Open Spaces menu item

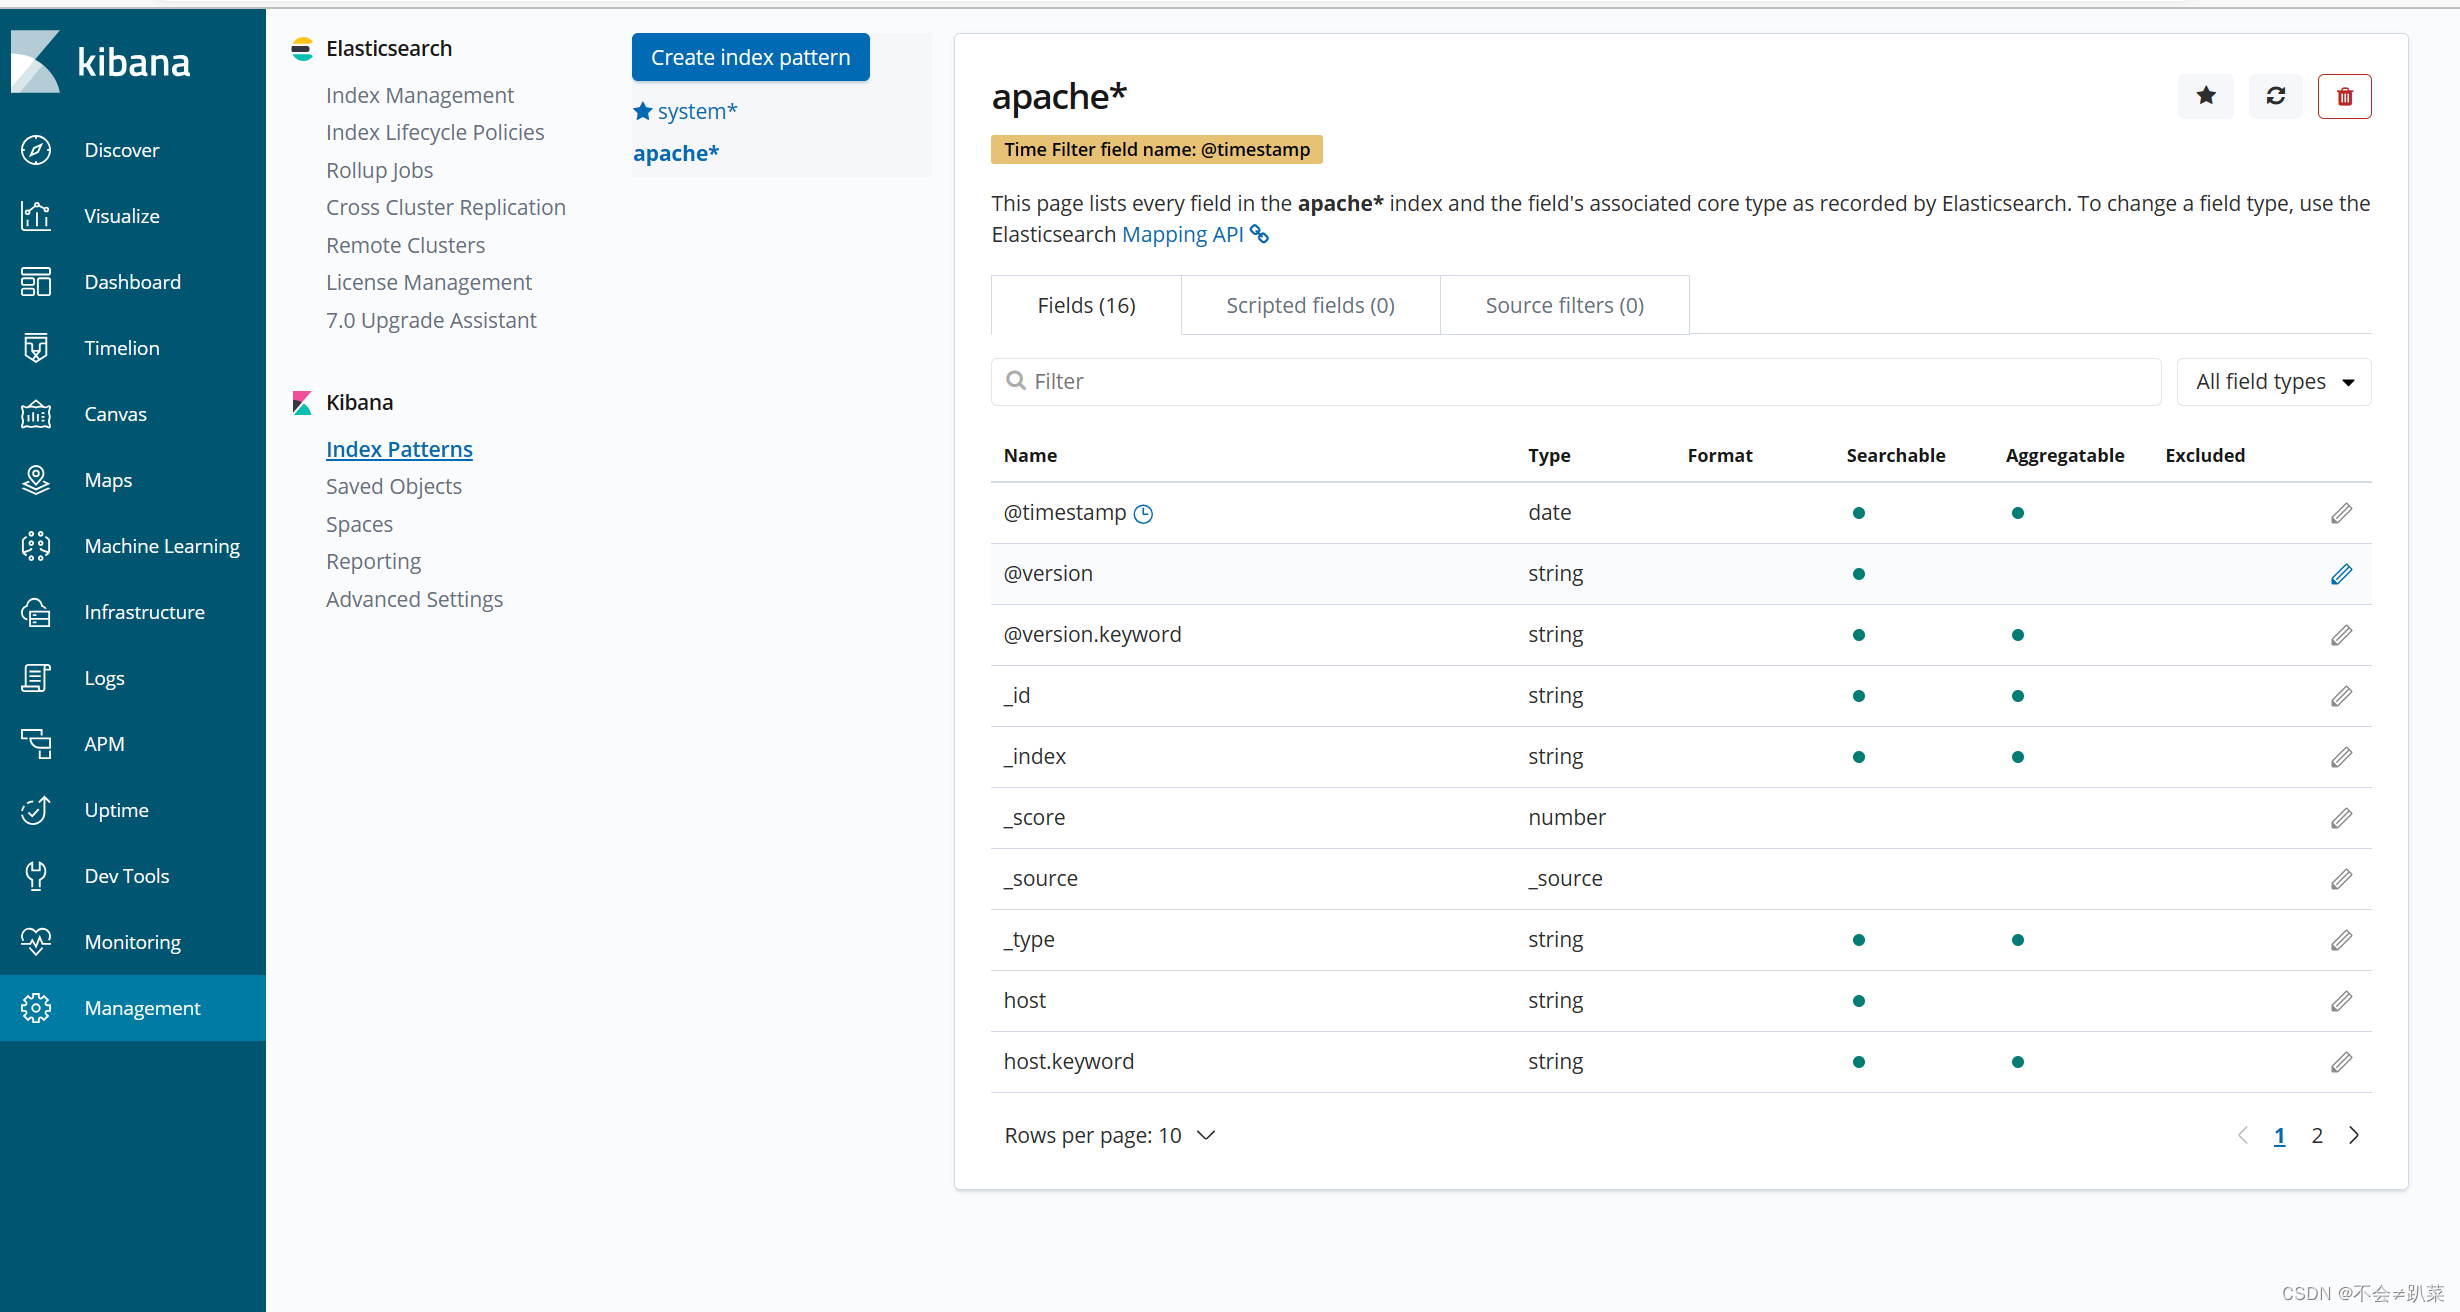click(x=359, y=524)
